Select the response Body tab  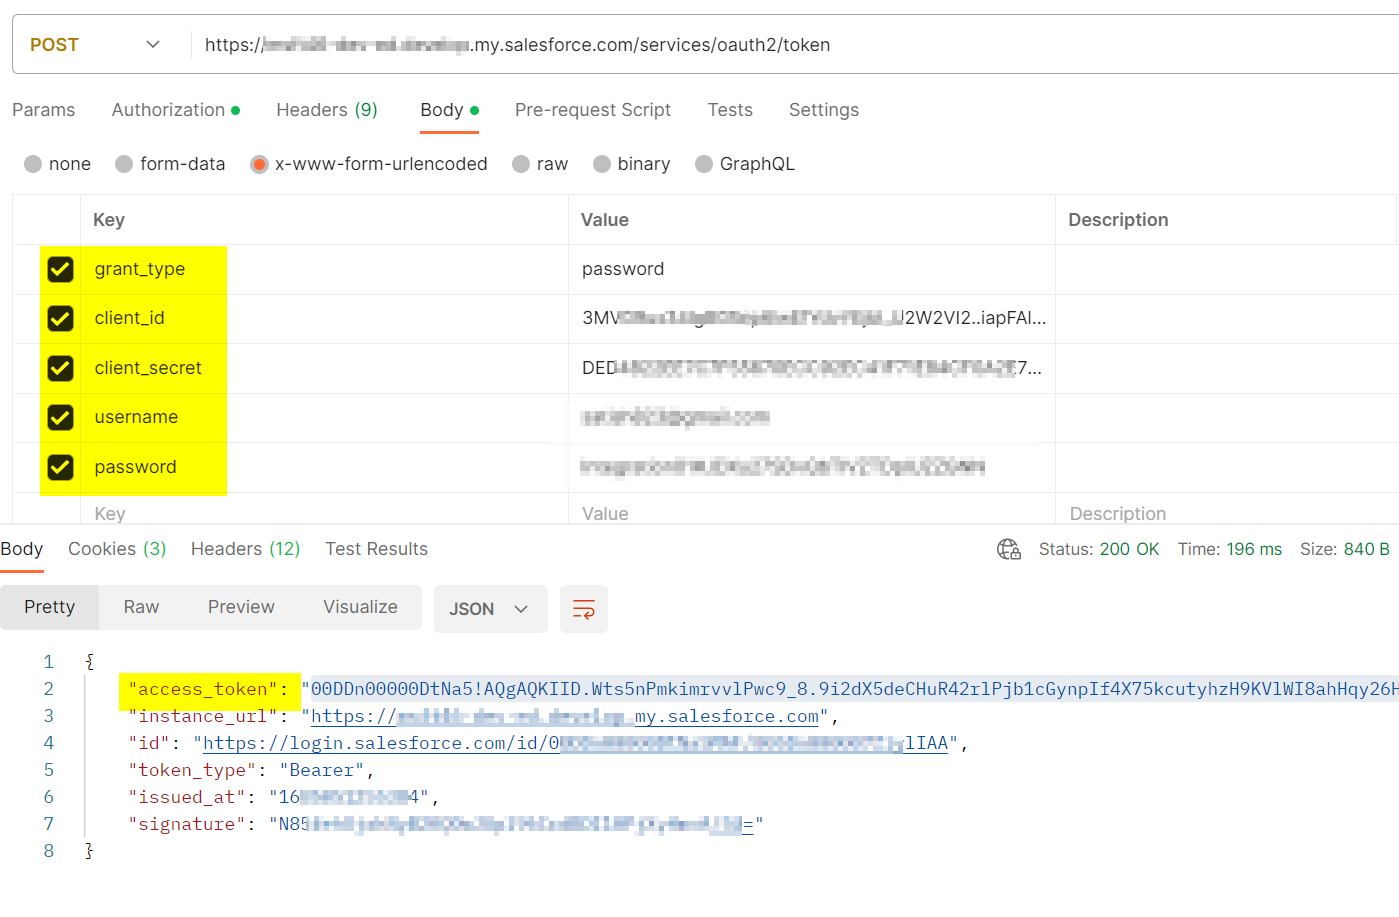point(22,549)
